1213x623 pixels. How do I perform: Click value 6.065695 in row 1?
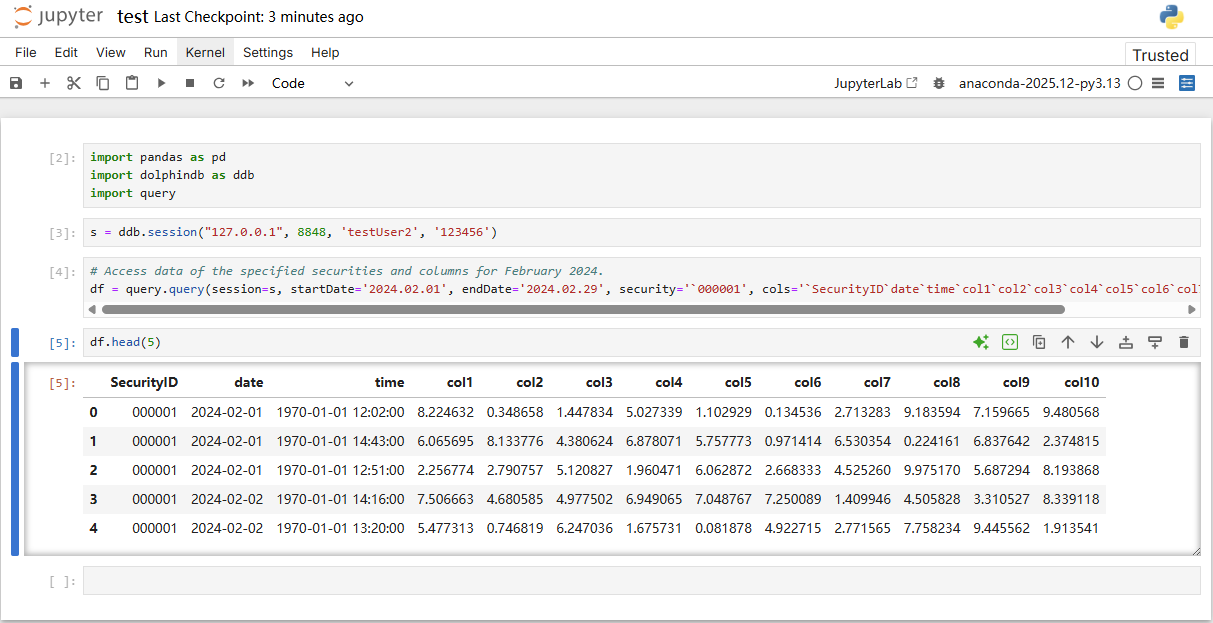pos(445,441)
